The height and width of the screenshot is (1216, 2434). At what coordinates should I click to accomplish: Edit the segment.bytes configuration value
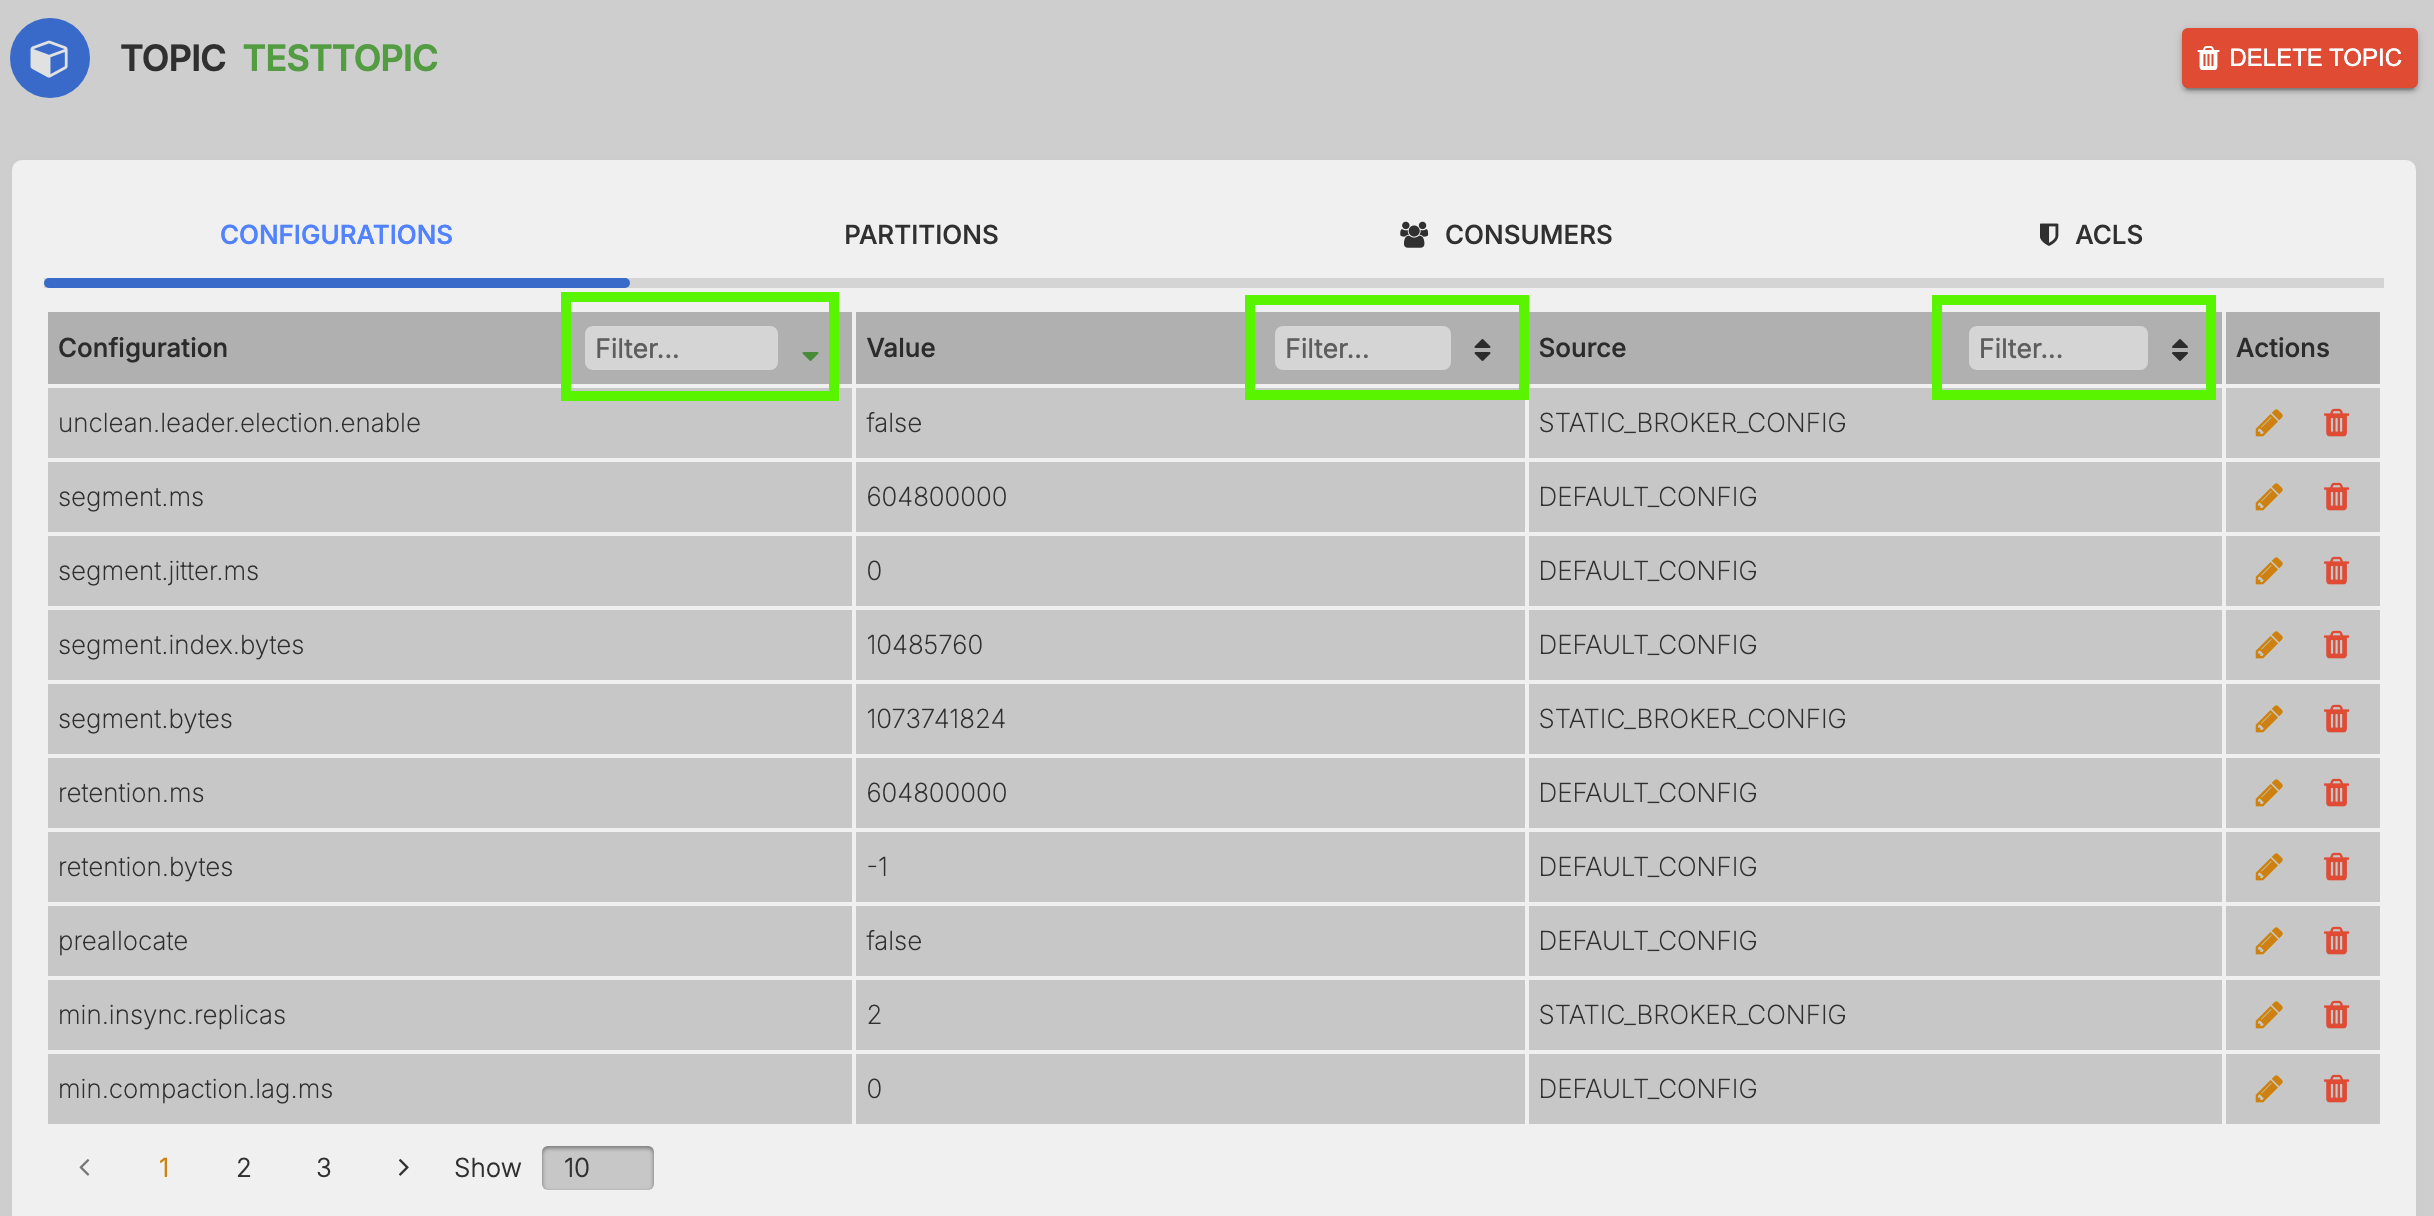pyautogui.click(x=2267, y=718)
